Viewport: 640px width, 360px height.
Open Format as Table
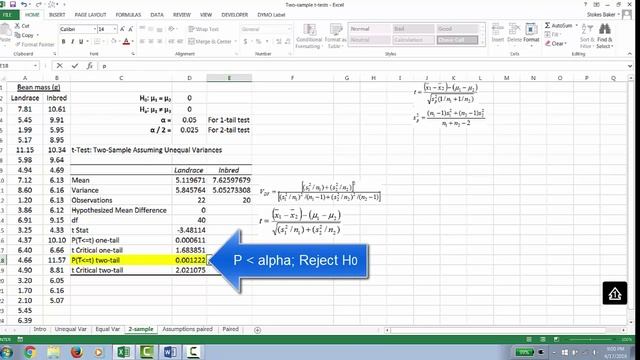[335, 36]
